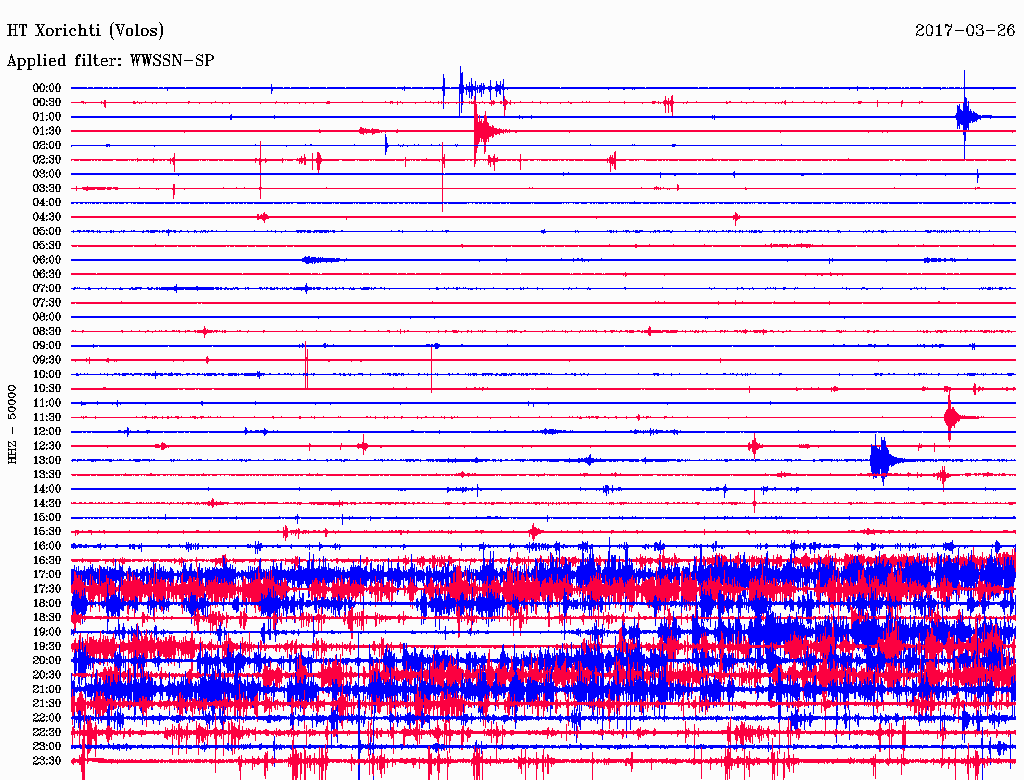Select the 05:00 time row label
Viewport: 1024px width, 780px height.
47,231
